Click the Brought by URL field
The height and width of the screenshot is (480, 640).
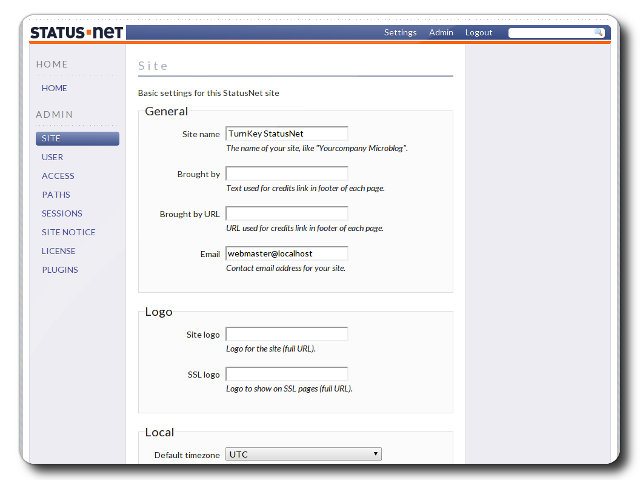click(286, 214)
